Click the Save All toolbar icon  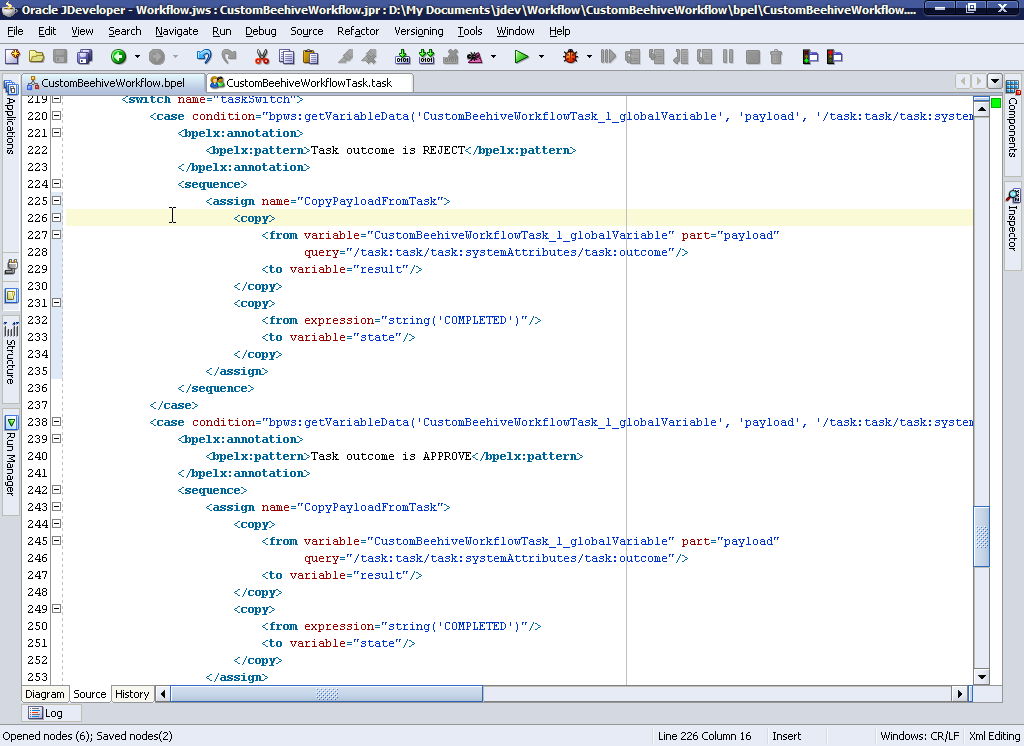[85, 57]
